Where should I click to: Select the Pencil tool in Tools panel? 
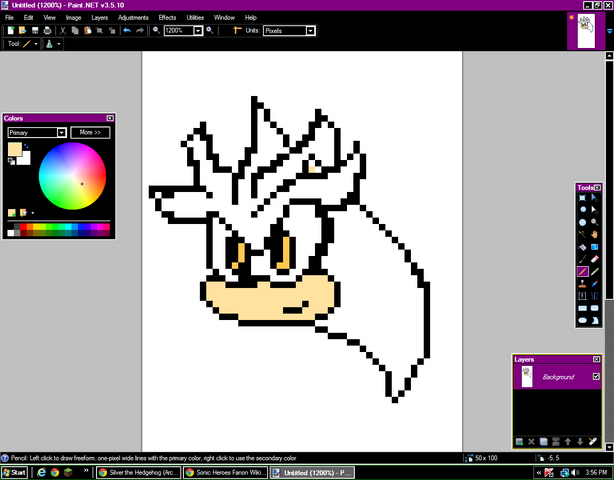click(583, 271)
